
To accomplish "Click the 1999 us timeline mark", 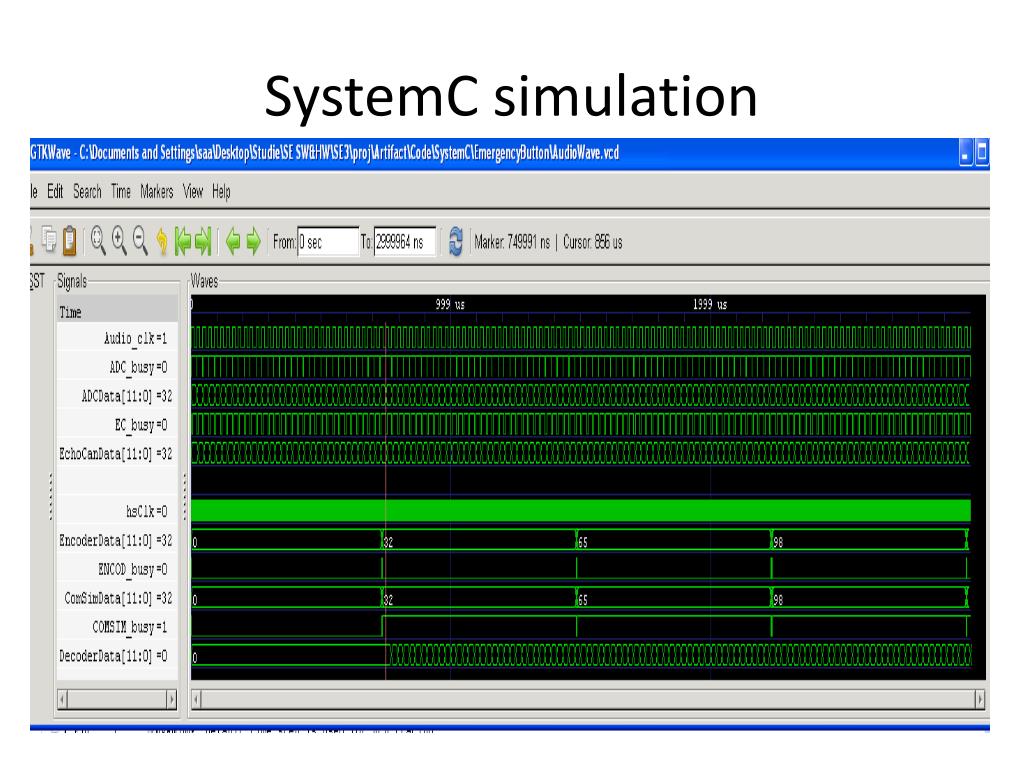I will tap(709, 304).
